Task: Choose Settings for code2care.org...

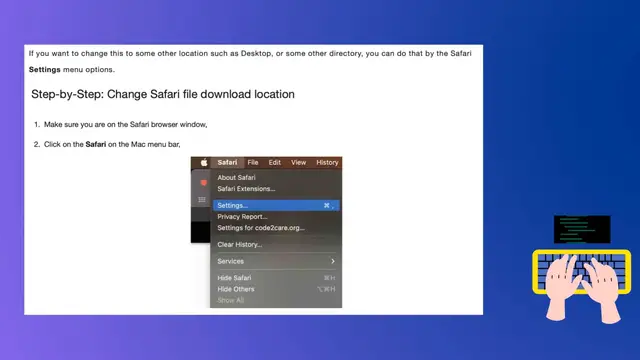Action: pos(261,228)
